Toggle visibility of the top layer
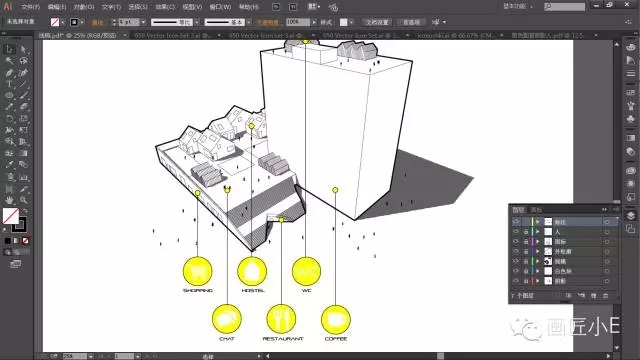 pyautogui.click(x=516, y=222)
